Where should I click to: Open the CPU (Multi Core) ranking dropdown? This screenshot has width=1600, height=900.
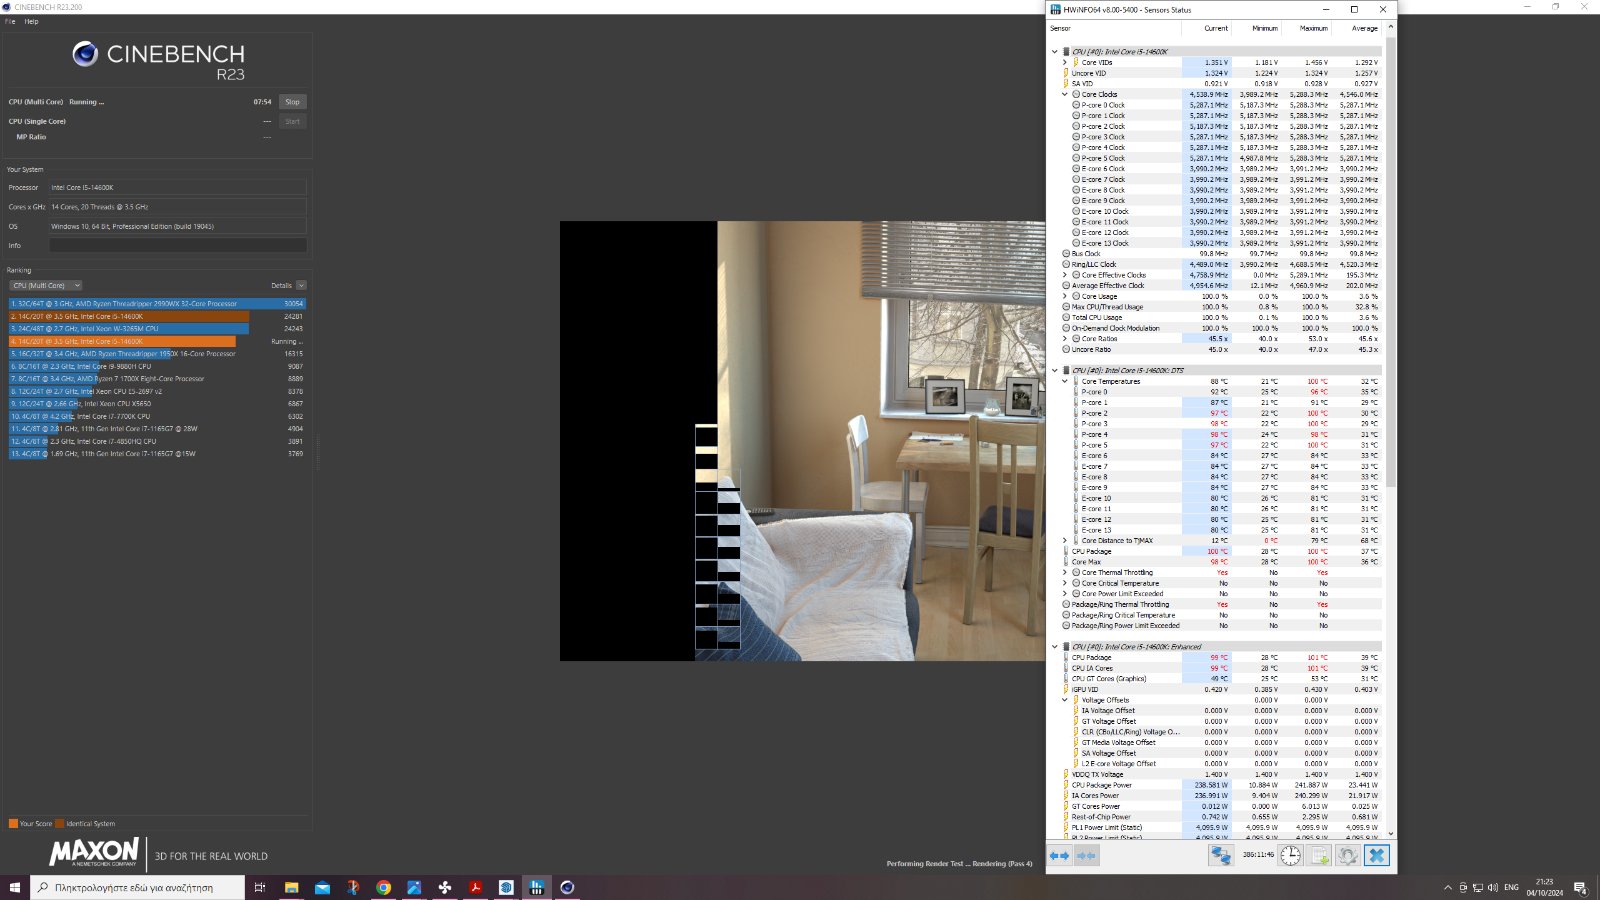(46, 286)
